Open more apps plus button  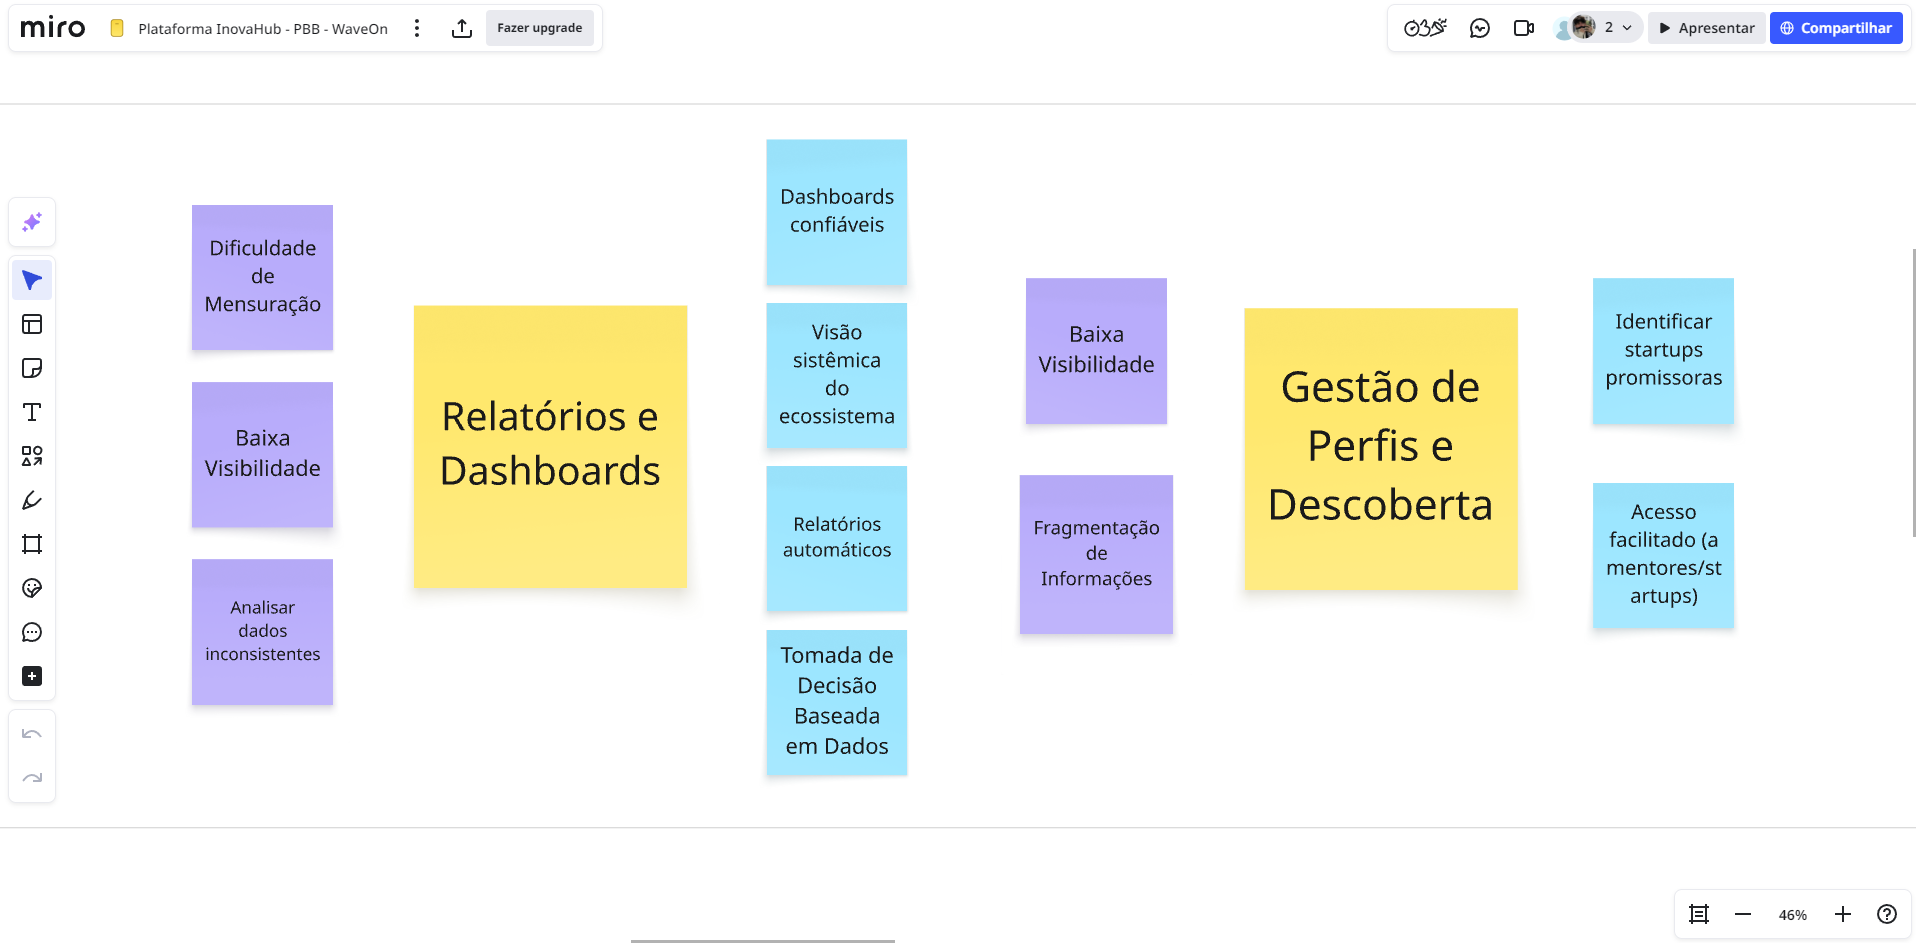coord(32,676)
